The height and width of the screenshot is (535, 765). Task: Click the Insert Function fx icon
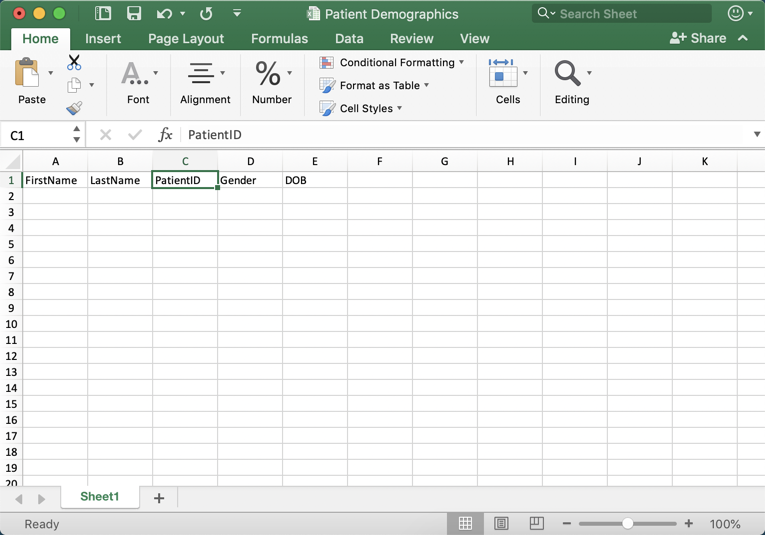pyautogui.click(x=165, y=135)
